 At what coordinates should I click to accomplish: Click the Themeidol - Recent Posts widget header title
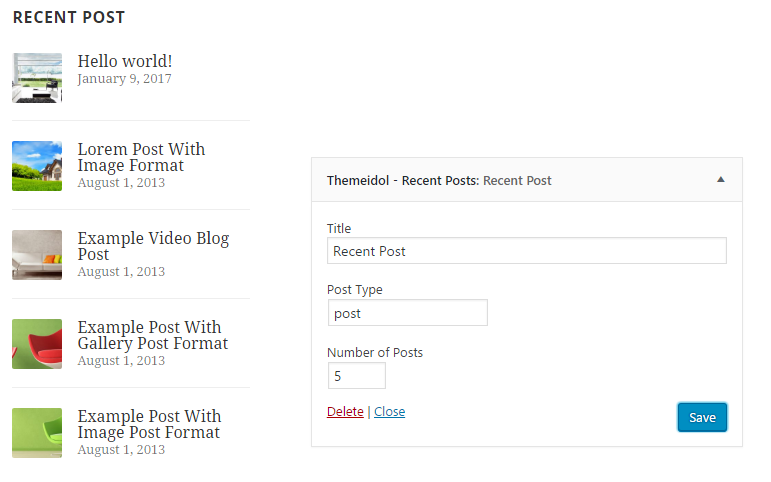[439, 181]
